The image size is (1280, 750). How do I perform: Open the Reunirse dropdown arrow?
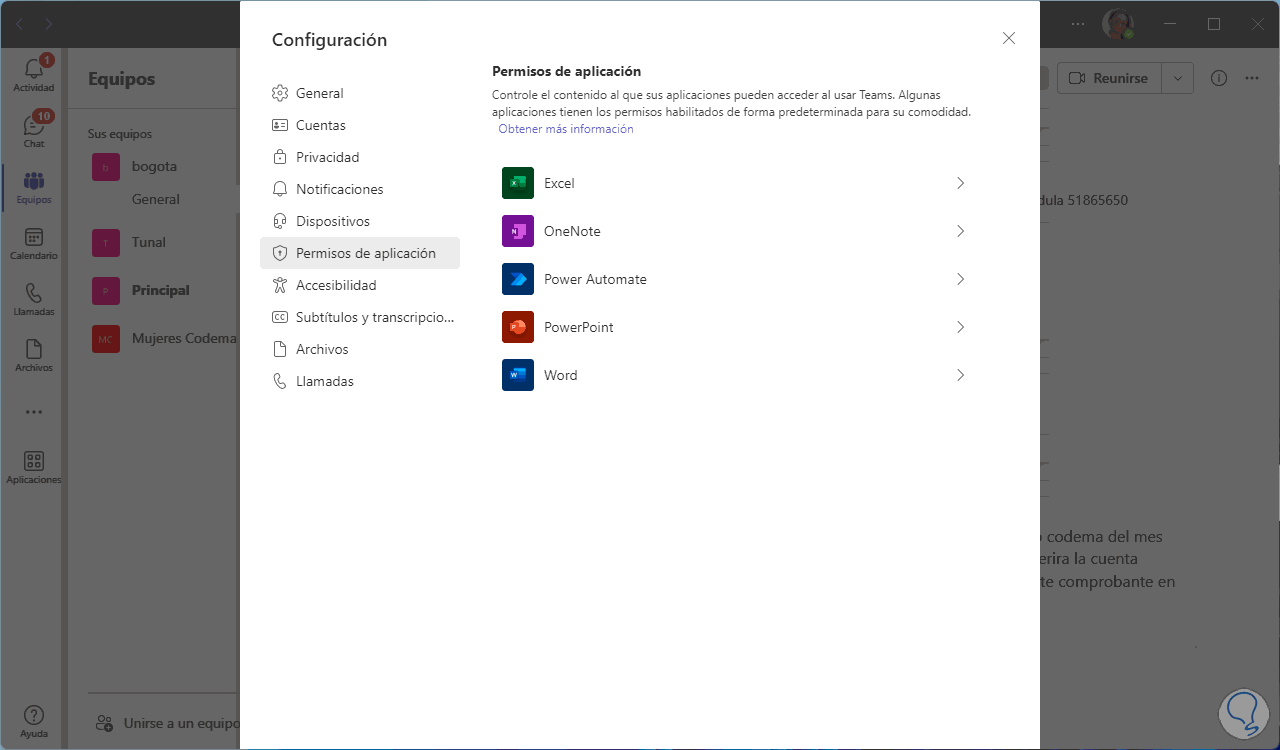point(1177,78)
